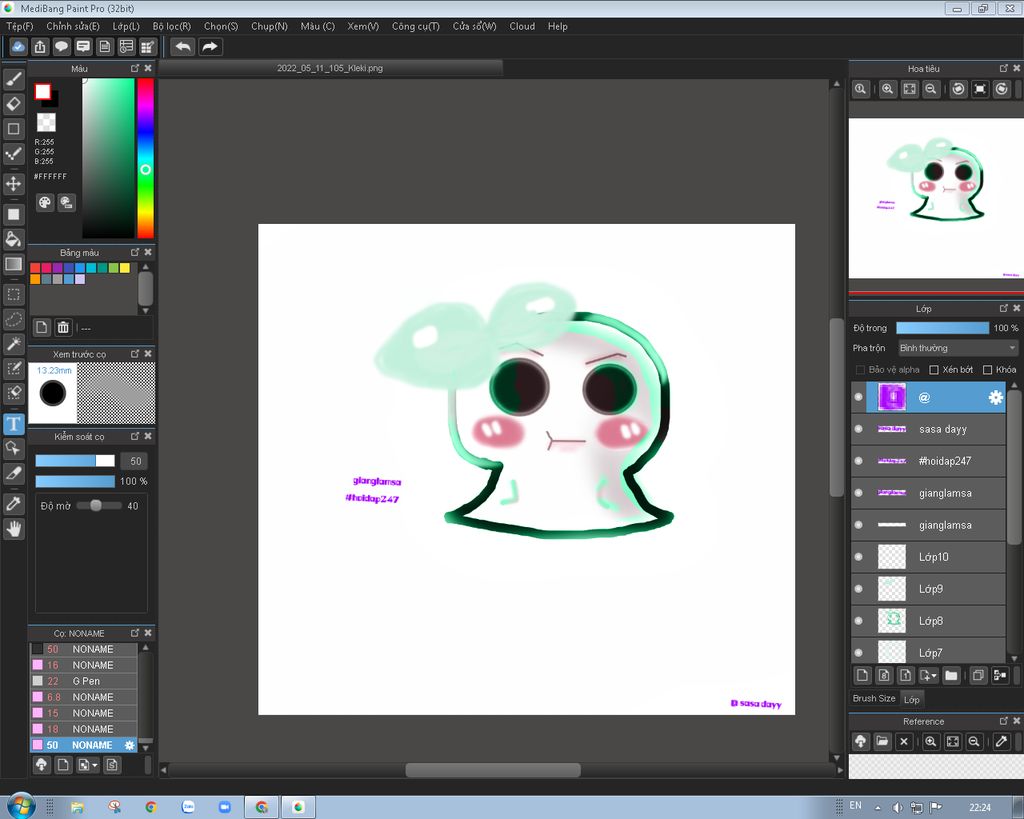Click the document tab 2022_05_11_105_Kleki.png
This screenshot has width=1024, height=819.
(x=330, y=68)
